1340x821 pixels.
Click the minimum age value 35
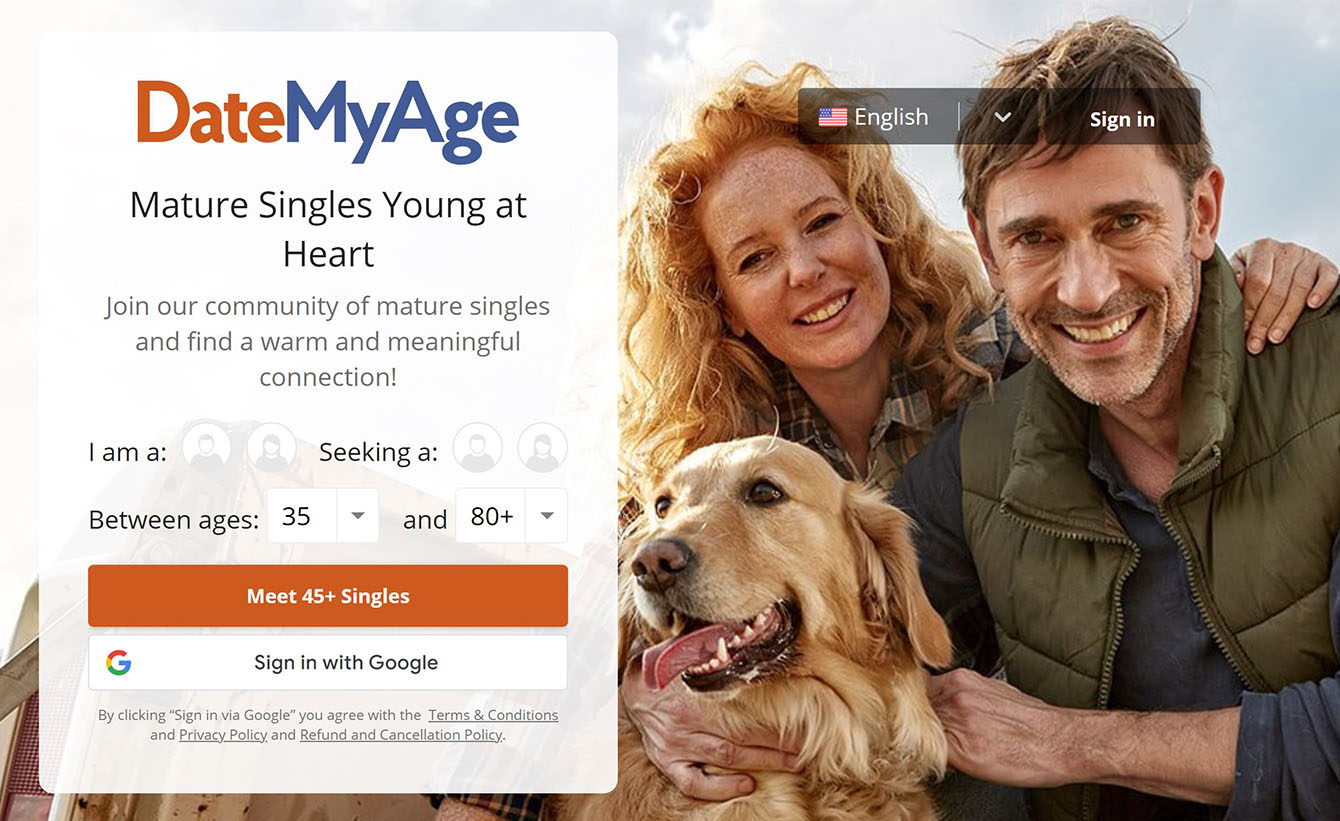(296, 516)
